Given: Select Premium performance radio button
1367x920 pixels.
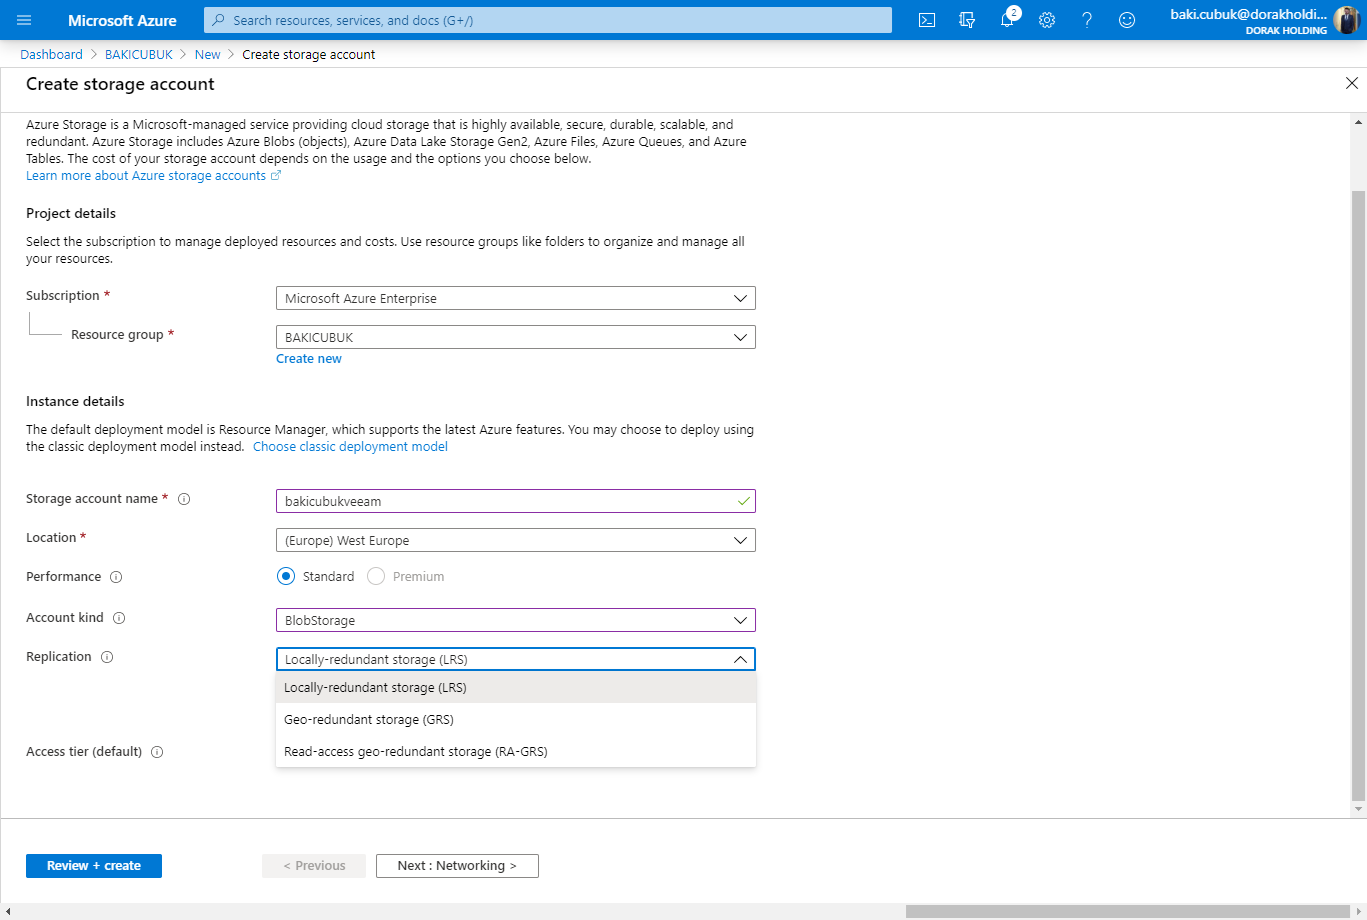Looking at the screenshot, I should (376, 576).
